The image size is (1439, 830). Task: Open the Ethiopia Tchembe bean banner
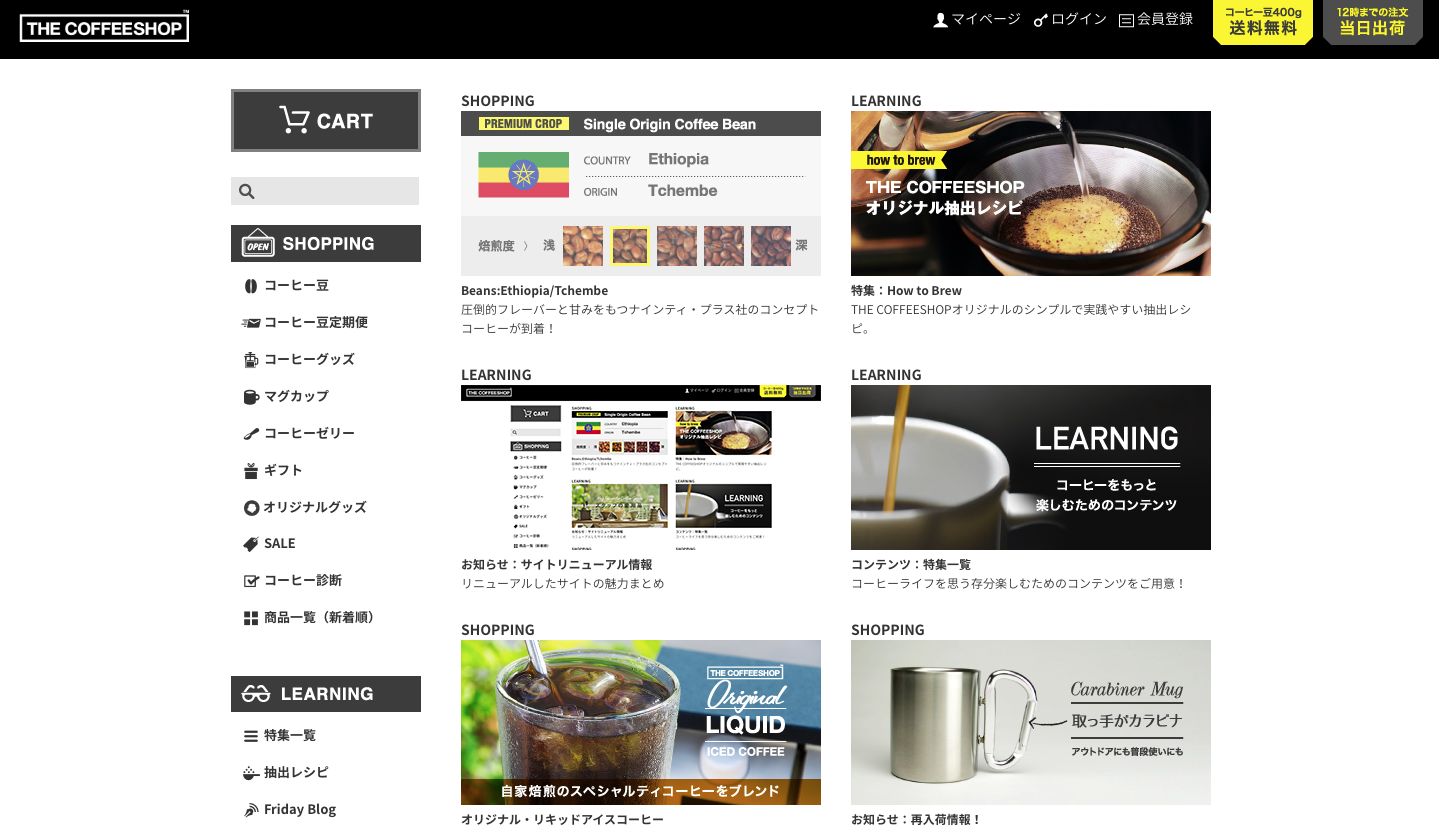pyautogui.click(x=641, y=193)
